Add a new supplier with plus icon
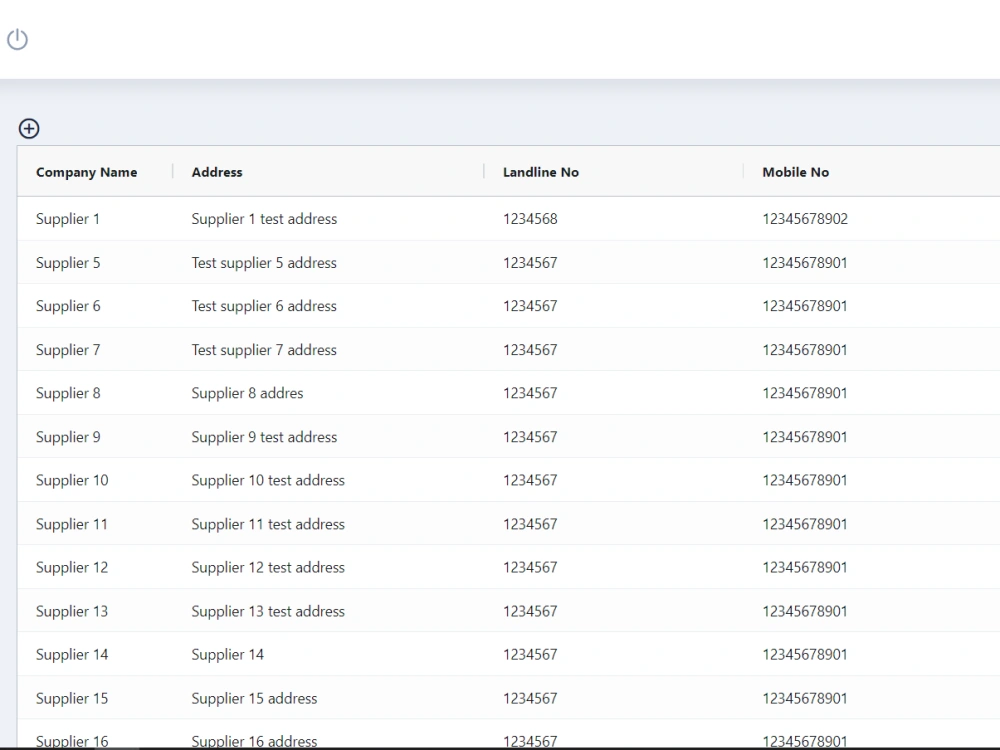Image resolution: width=1000 pixels, height=750 pixels. pos(29,128)
